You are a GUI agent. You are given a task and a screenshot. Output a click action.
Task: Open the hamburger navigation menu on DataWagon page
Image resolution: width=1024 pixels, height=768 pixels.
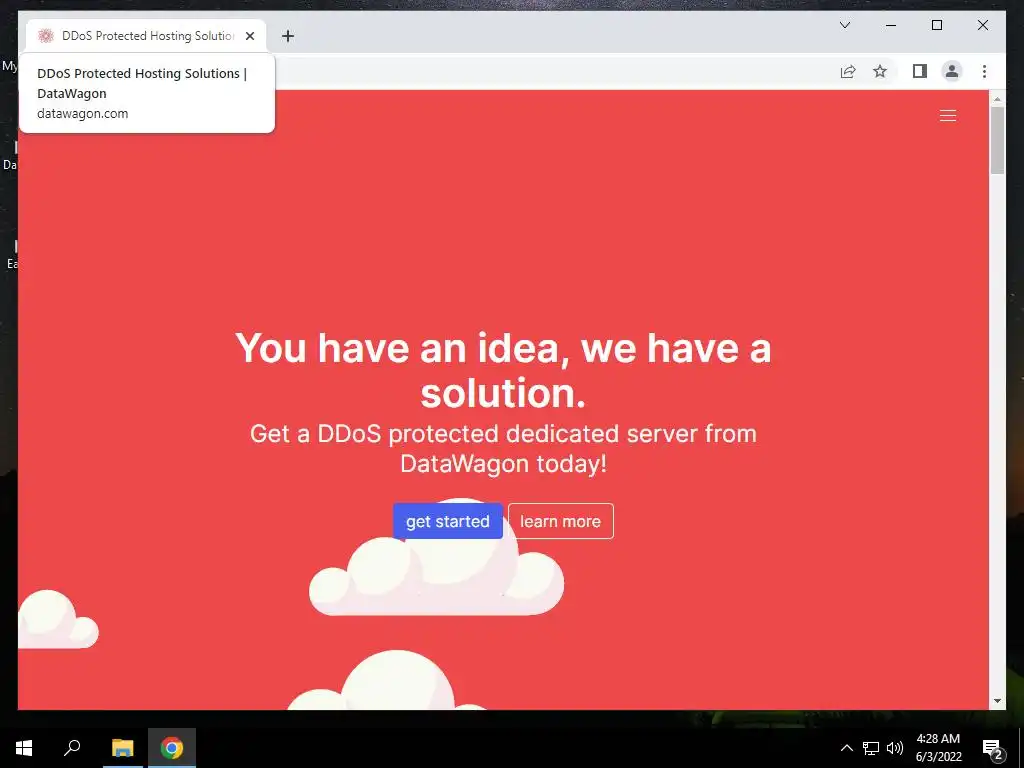(948, 116)
